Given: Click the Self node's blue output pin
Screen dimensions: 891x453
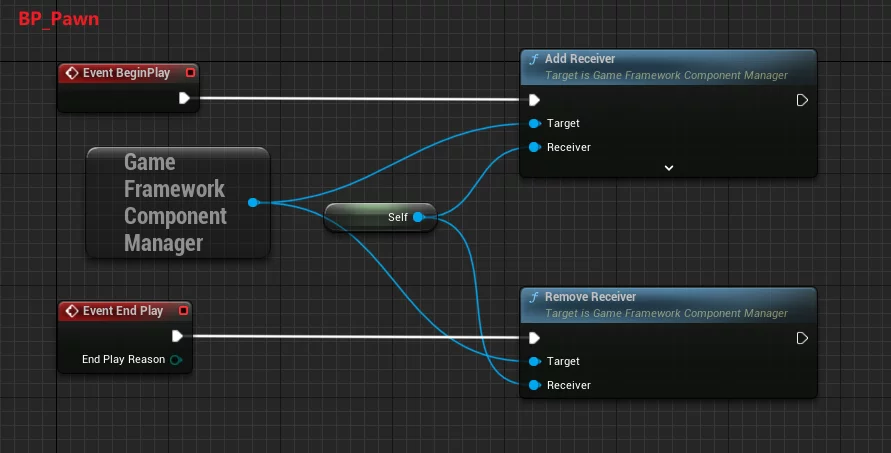Looking at the screenshot, I should [x=418, y=217].
